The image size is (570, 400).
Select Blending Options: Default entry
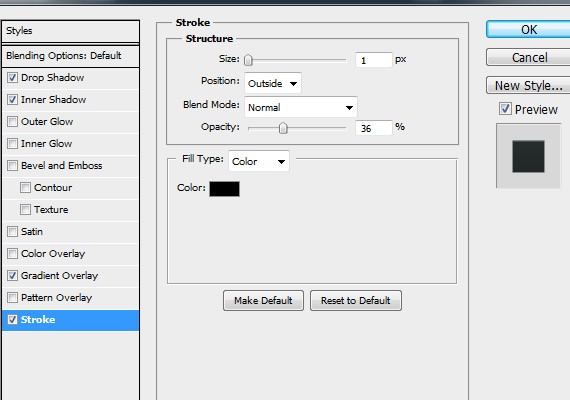(x=71, y=56)
